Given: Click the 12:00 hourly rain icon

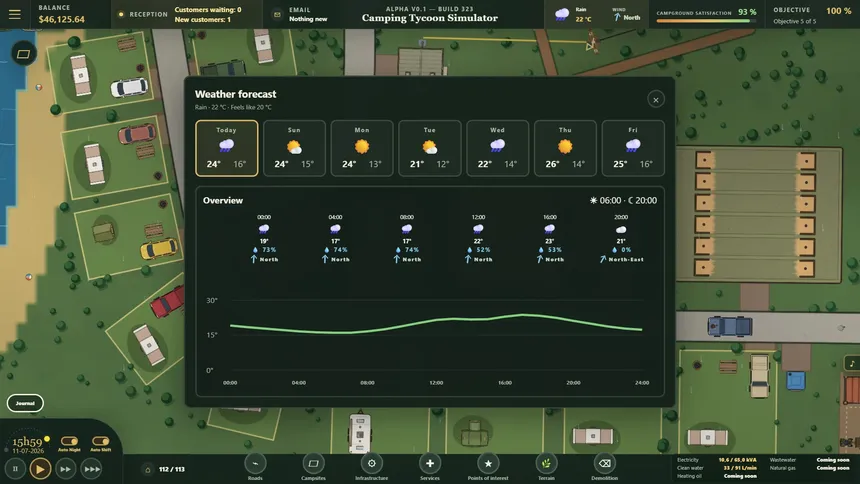Looking at the screenshot, I should pyautogui.click(x=478, y=228).
